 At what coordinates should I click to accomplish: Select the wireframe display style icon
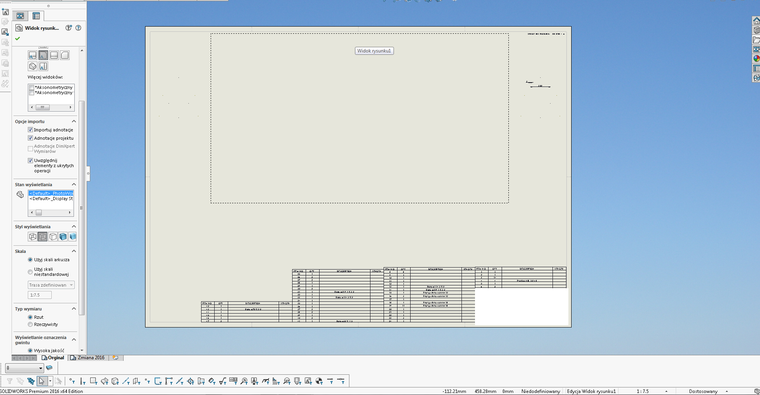click(32, 237)
